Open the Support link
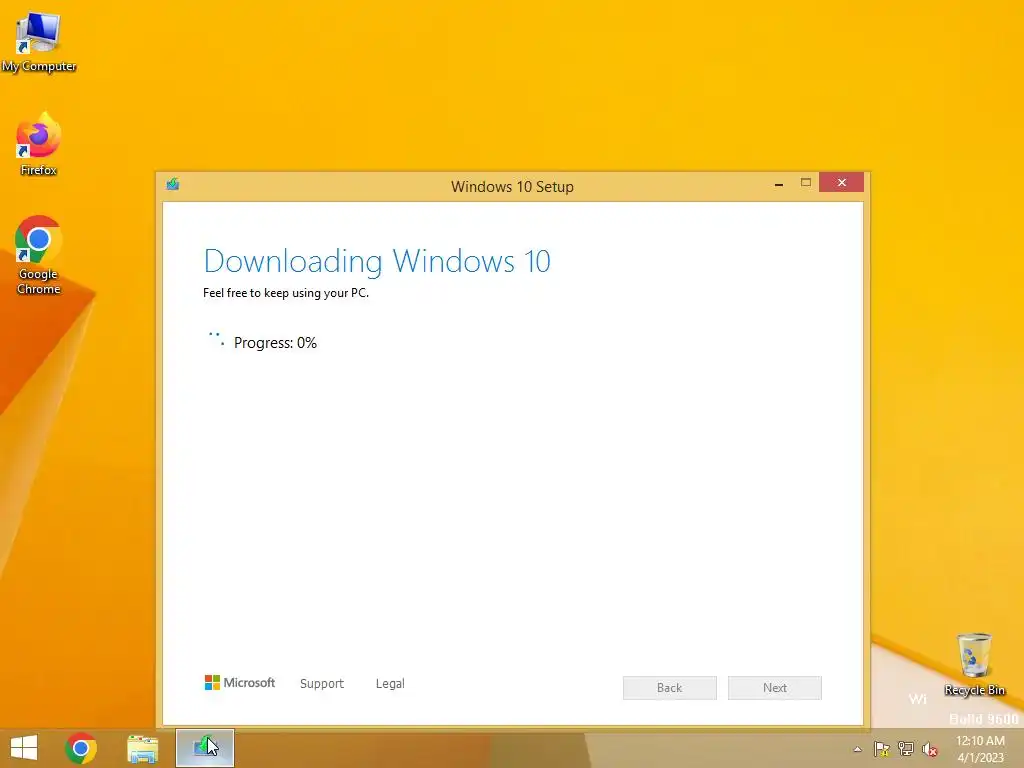This screenshot has height=768, width=1024. [321, 684]
